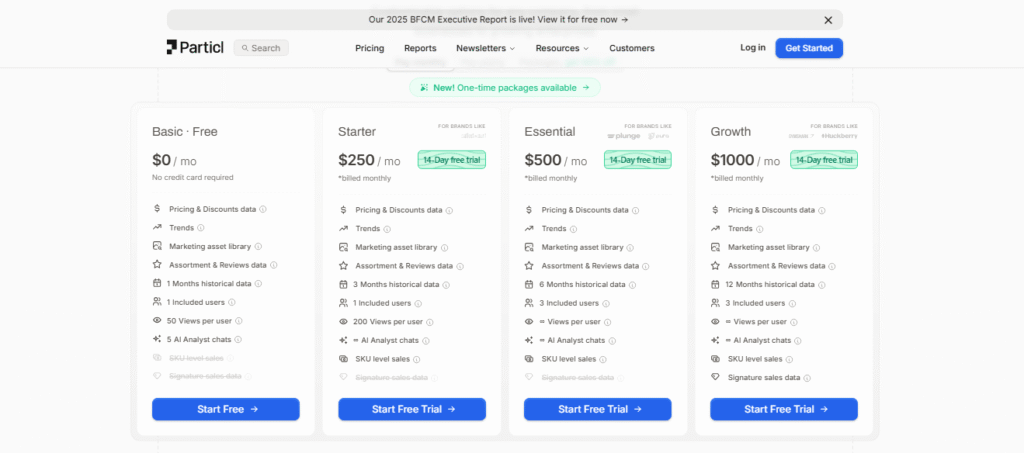Click the Search field in header
Screen dimensions: 1024x453
[x=261, y=48]
